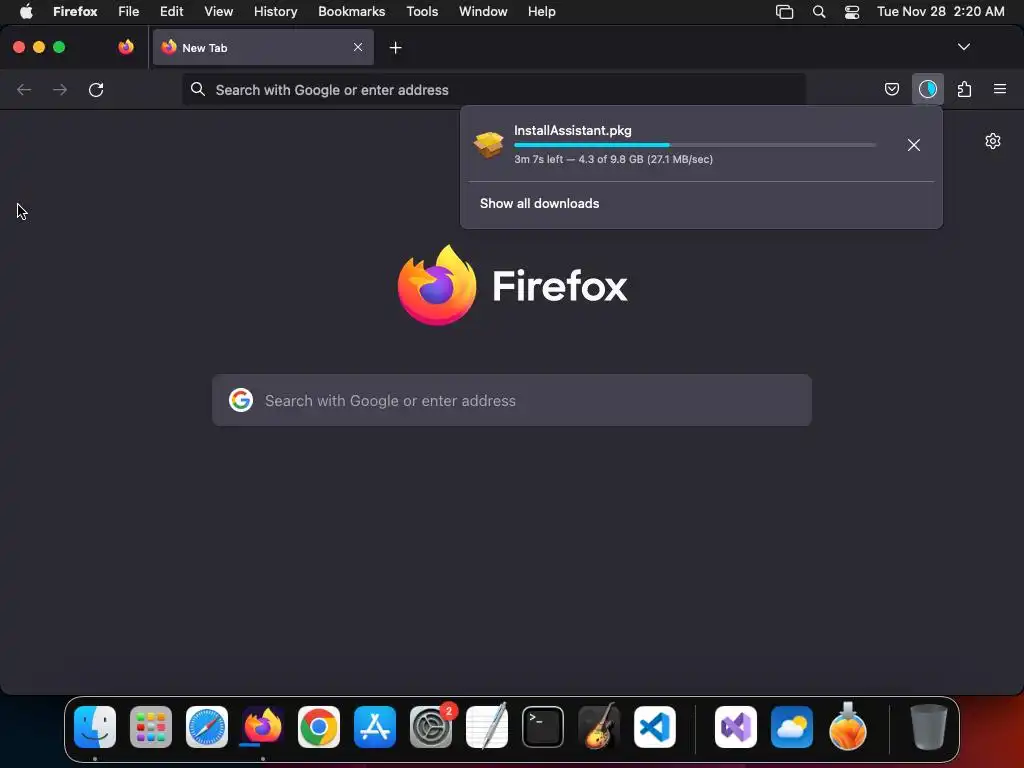Focus the address bar search field
The height and width of the screenshot is (768, 1024).
(494, 89)
